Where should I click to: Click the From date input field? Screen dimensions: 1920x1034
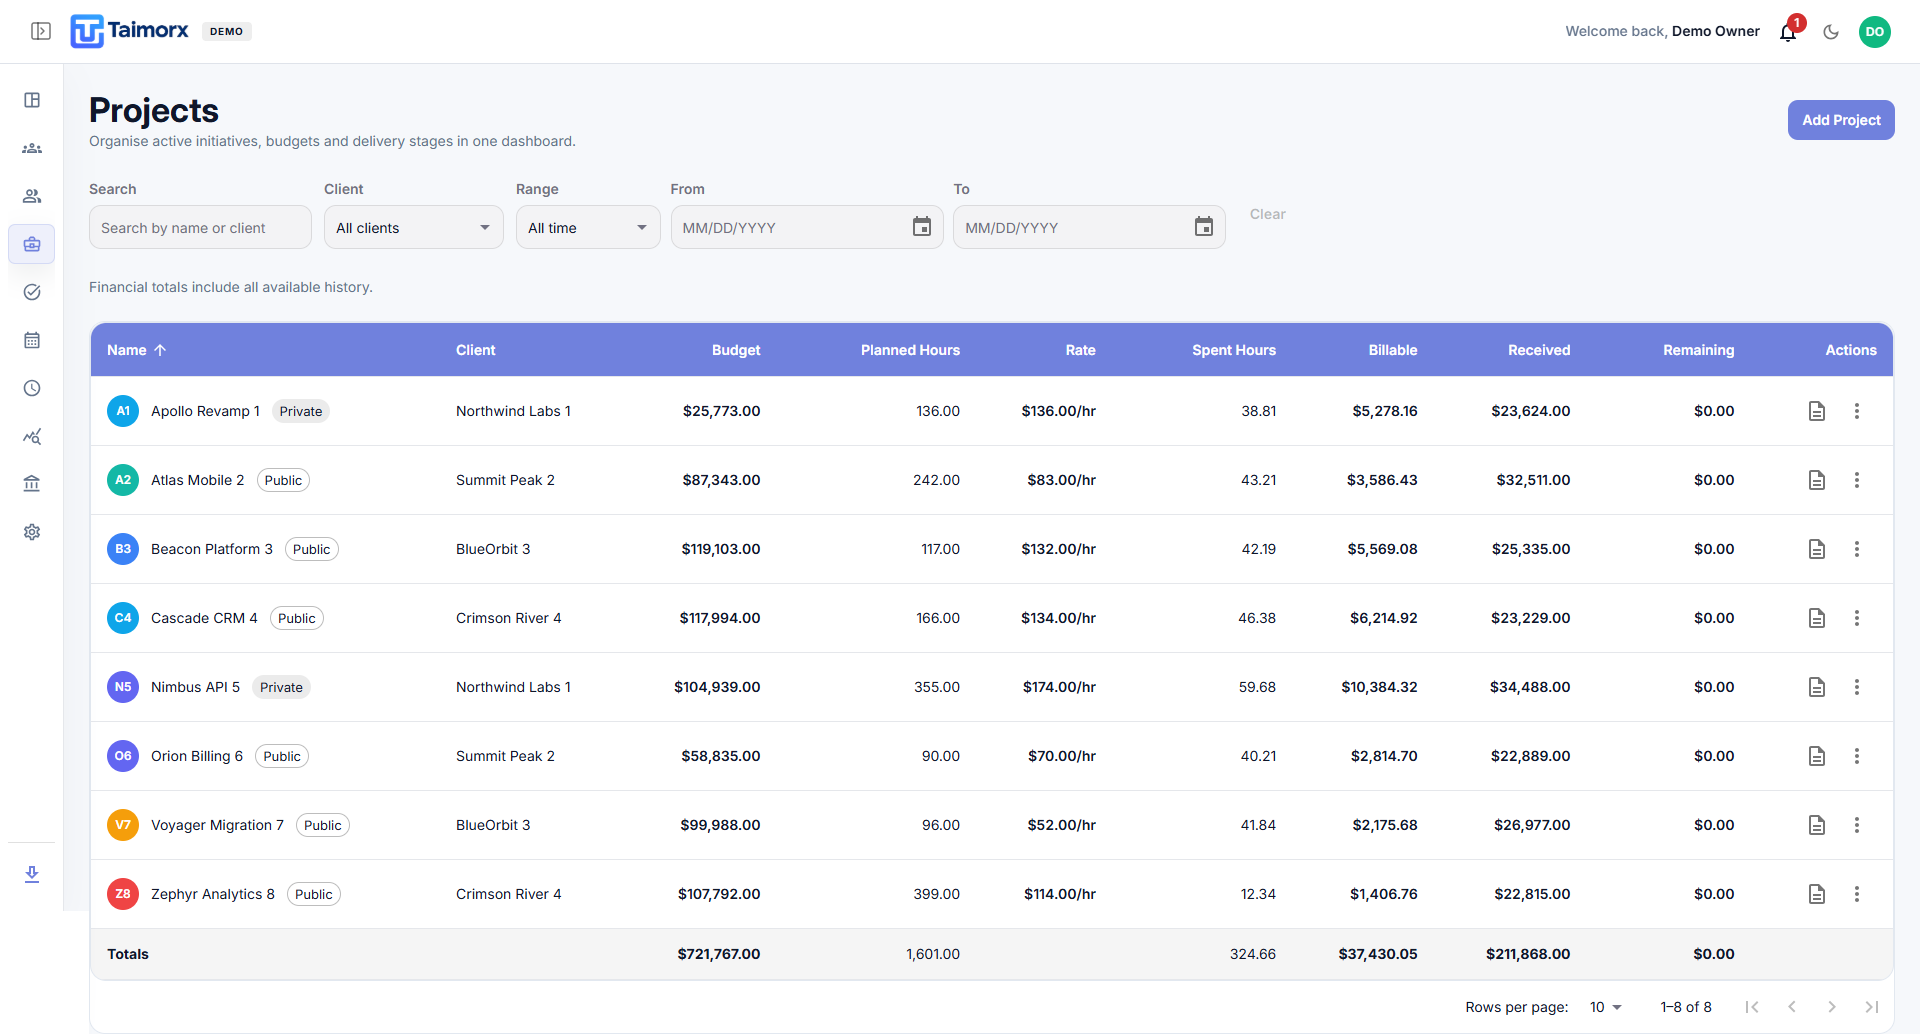(790, 228)
